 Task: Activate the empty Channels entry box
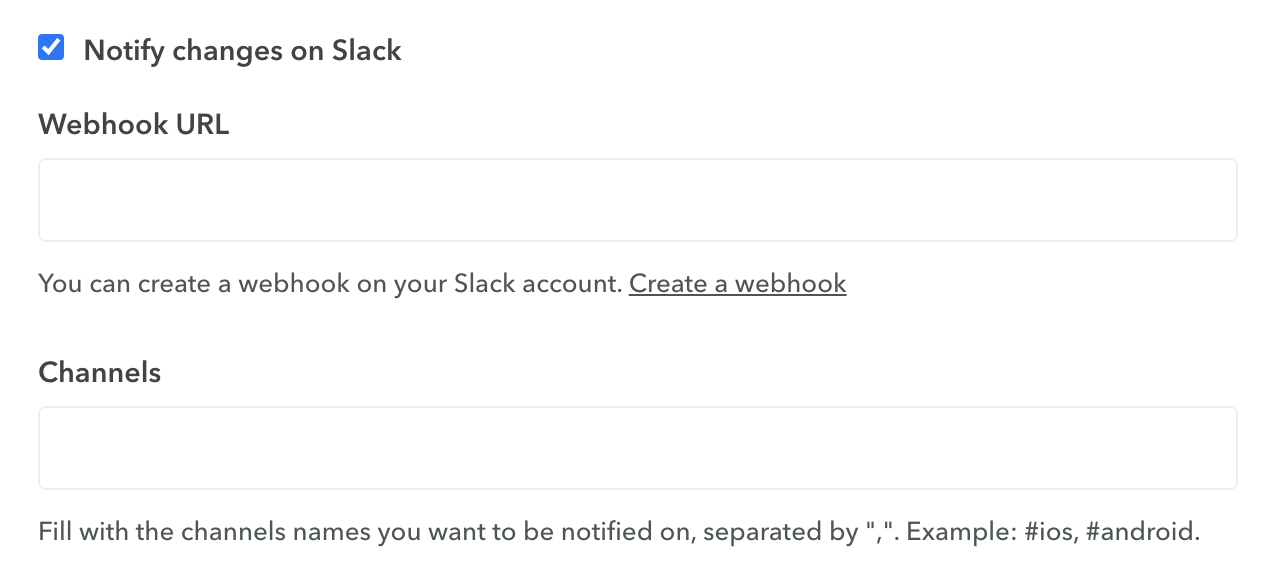638,447
